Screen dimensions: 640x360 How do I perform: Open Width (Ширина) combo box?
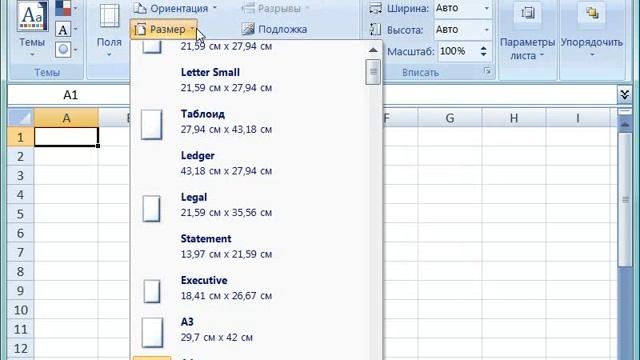pyautogui.click(x=463, y=8)
